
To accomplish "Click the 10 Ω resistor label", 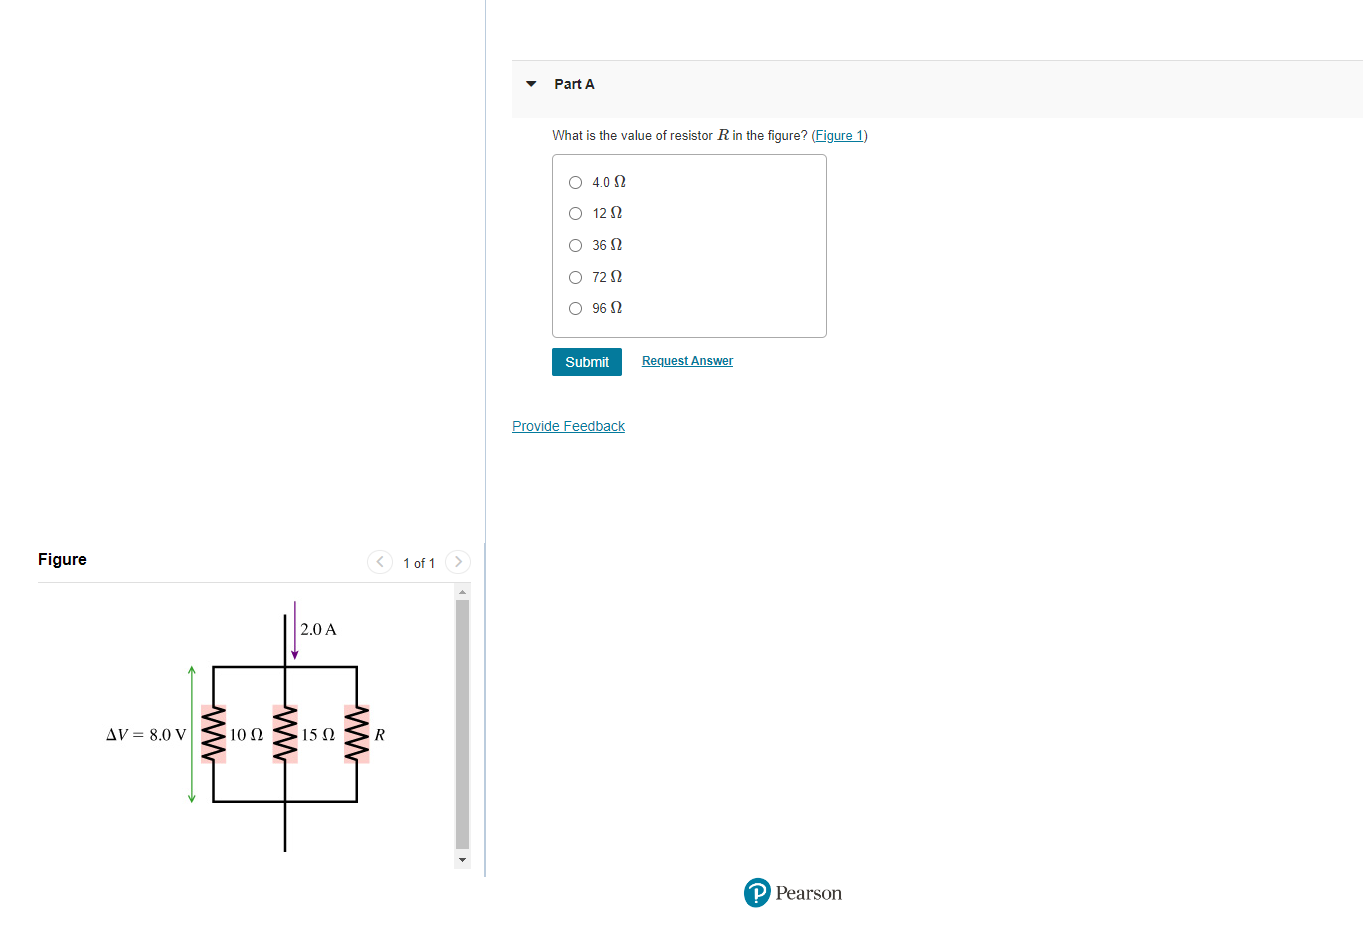I will click(x=246, y=735).
